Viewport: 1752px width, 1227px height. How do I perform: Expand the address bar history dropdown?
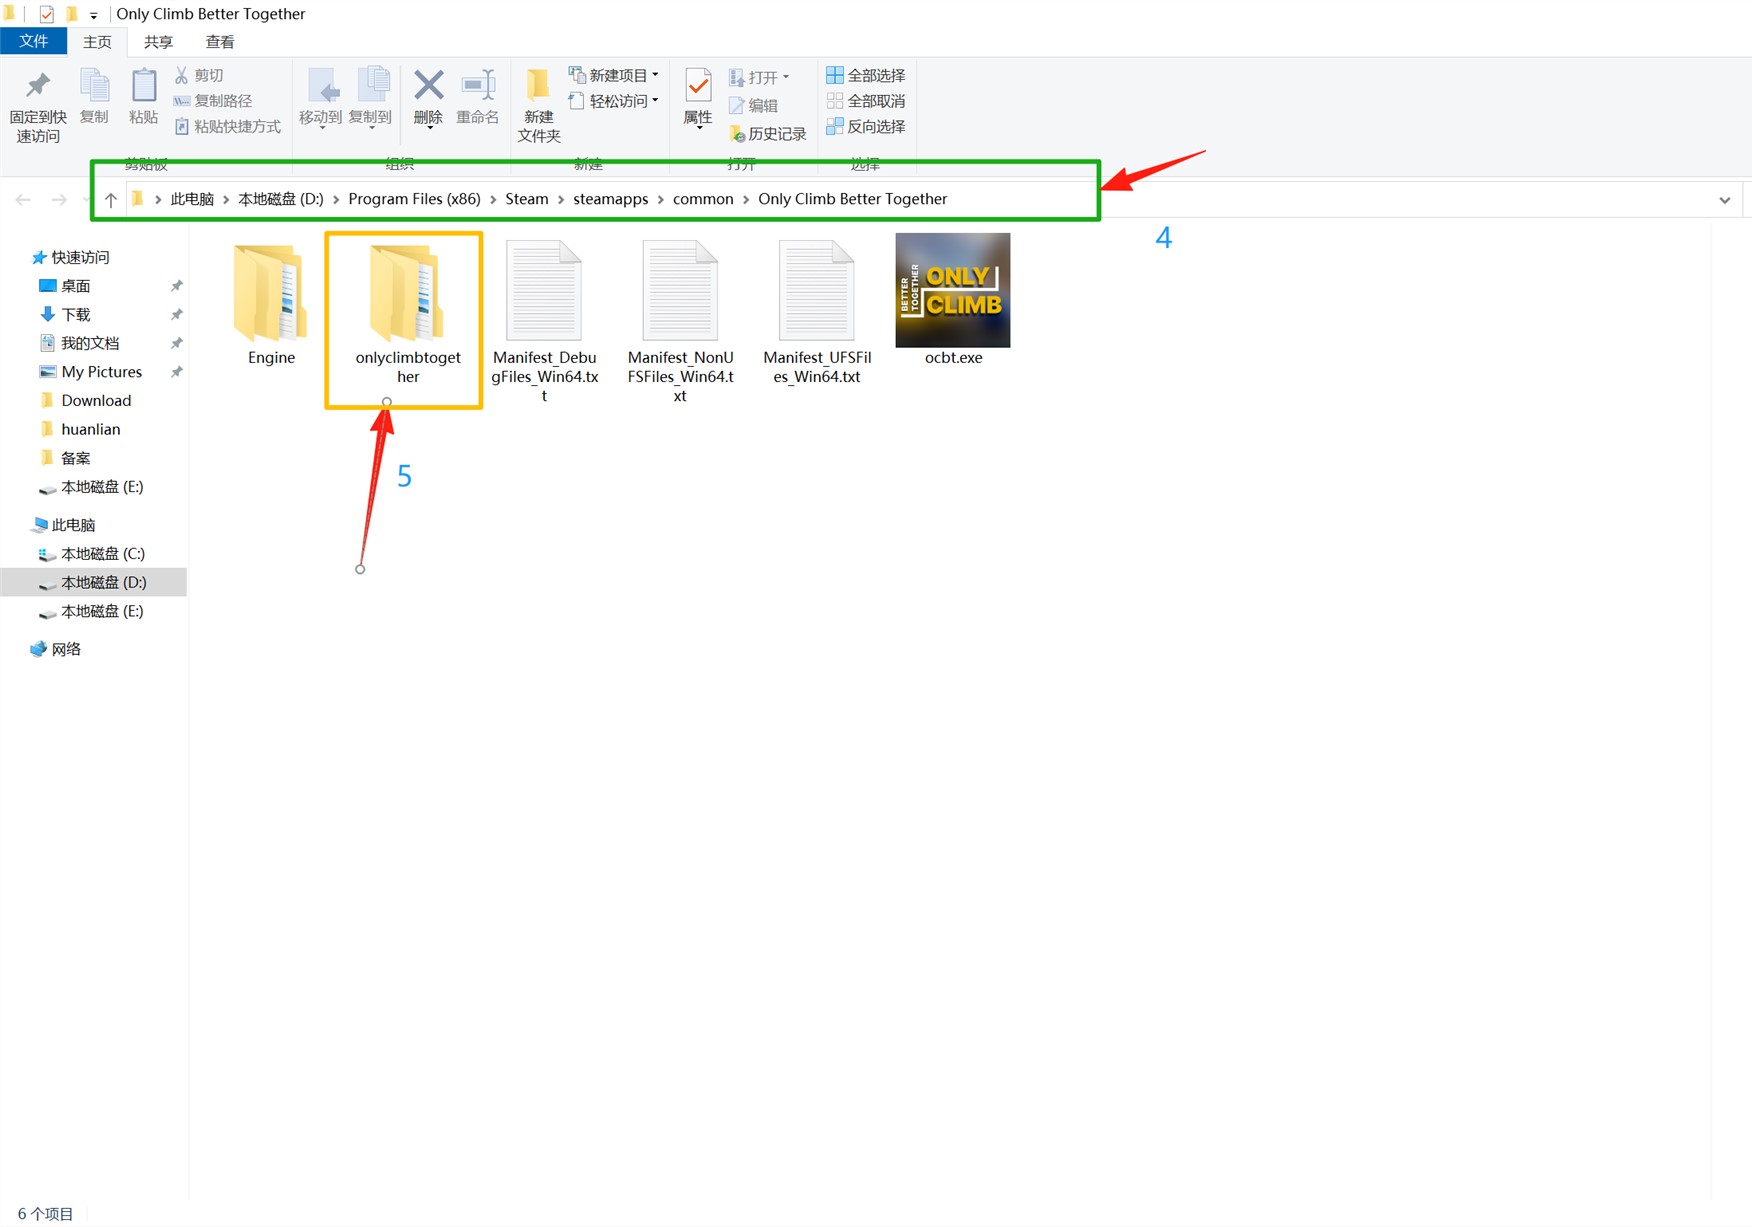(1724, 200)
